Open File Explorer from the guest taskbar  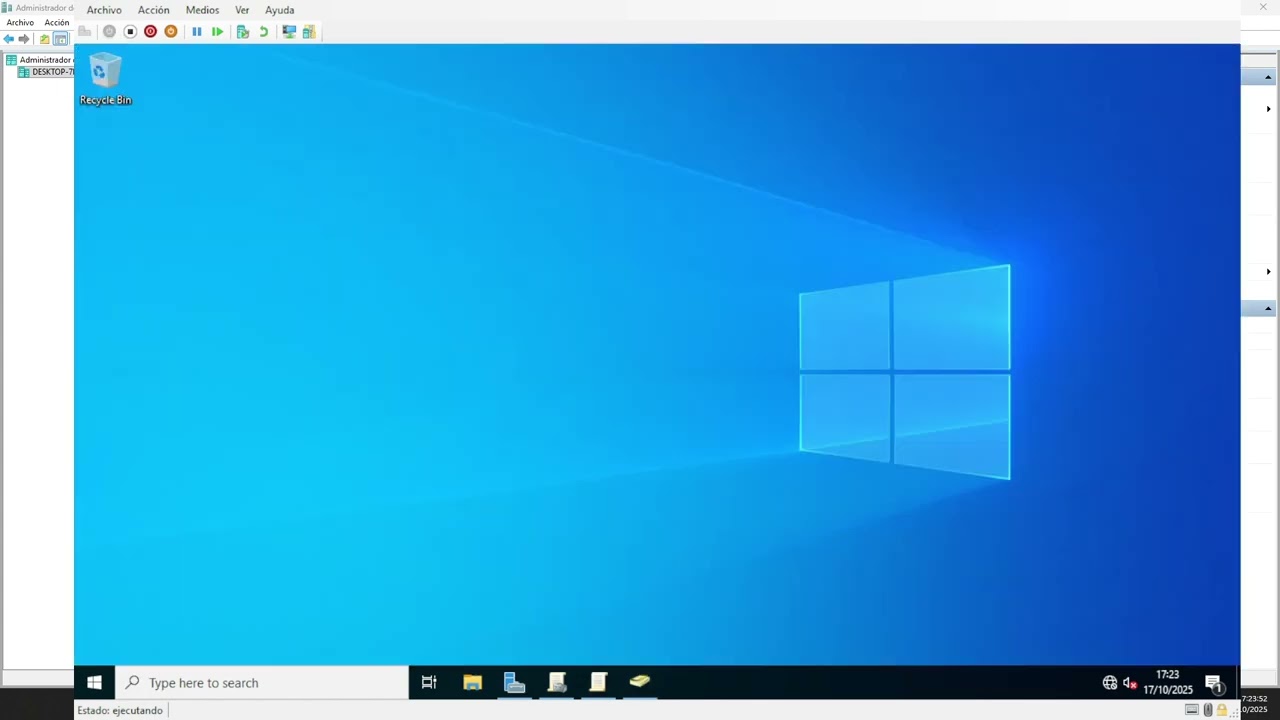pyautogui.click(x=472, y=683)
